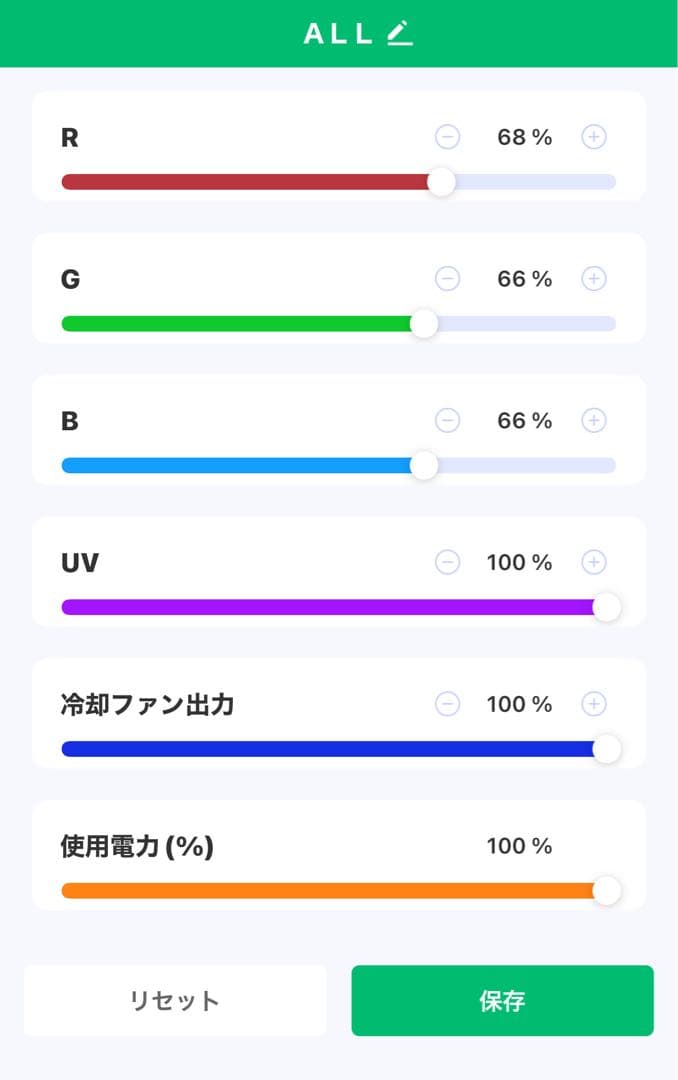Screen dimensions: 678x1080
Task: Decrease 冷却ファン出力 using its minus control
Action: (x=447, y=704)
